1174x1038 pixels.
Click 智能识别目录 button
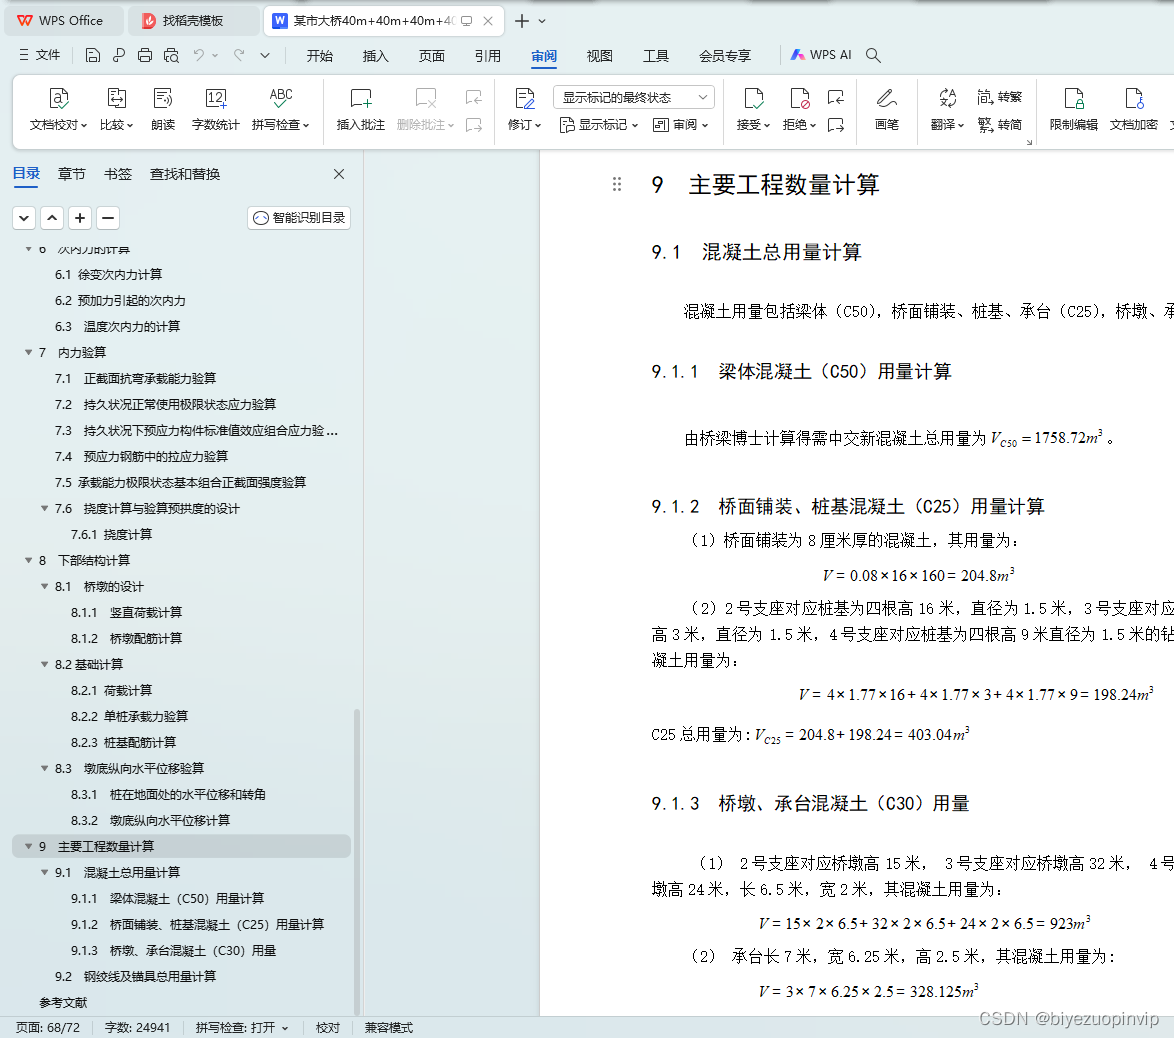pos(299,218)
